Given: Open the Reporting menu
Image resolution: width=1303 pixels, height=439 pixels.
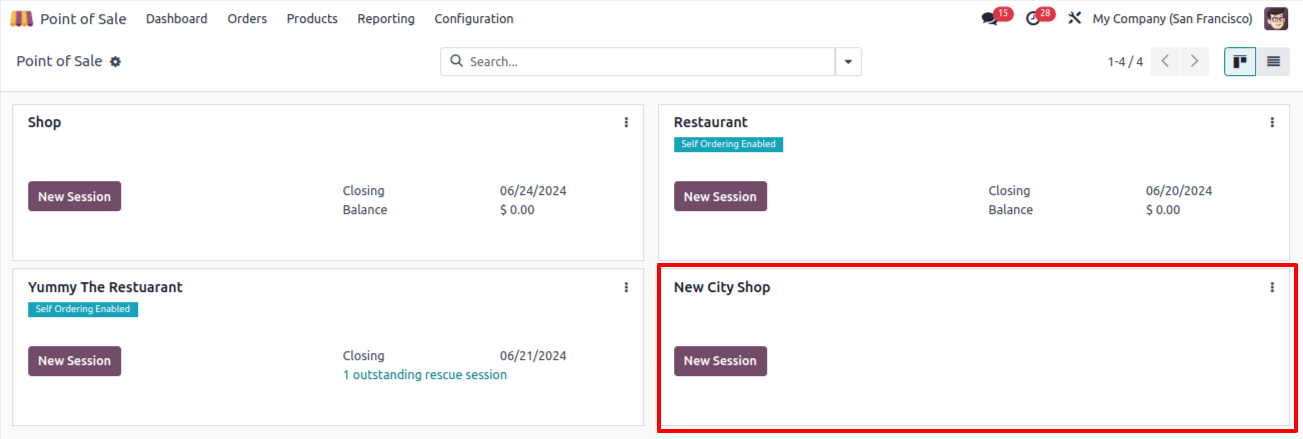Looking at the screenshot, I should click(x=386, y=18).
